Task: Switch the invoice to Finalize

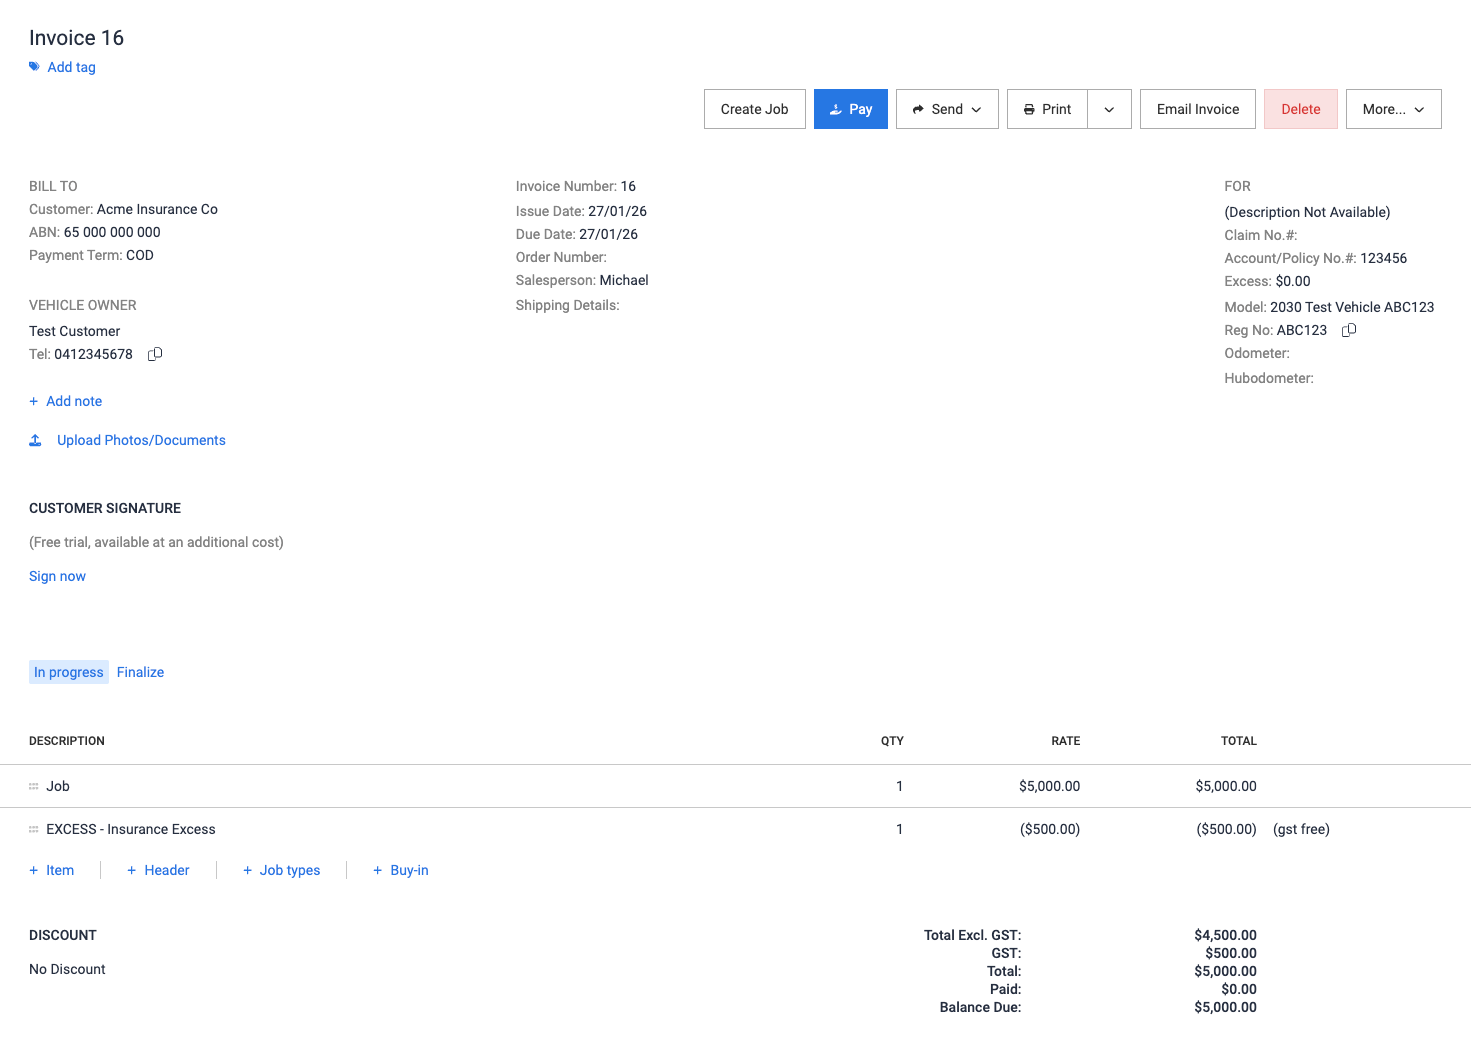Action: (x=140, y=672)
